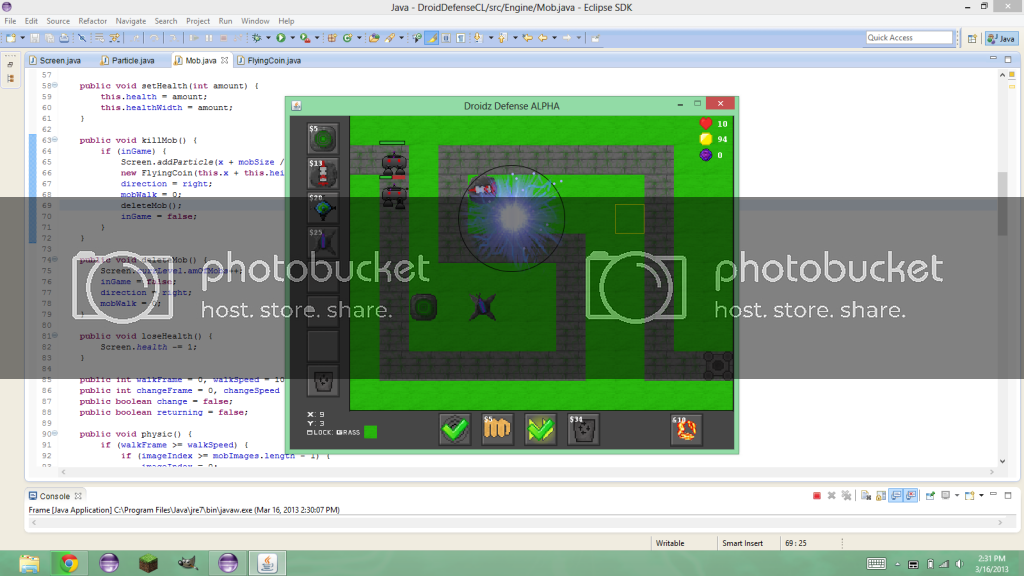Open the Open Console dropdown arrow
This screenshot has height=576, width=1024.
(981, 496)
